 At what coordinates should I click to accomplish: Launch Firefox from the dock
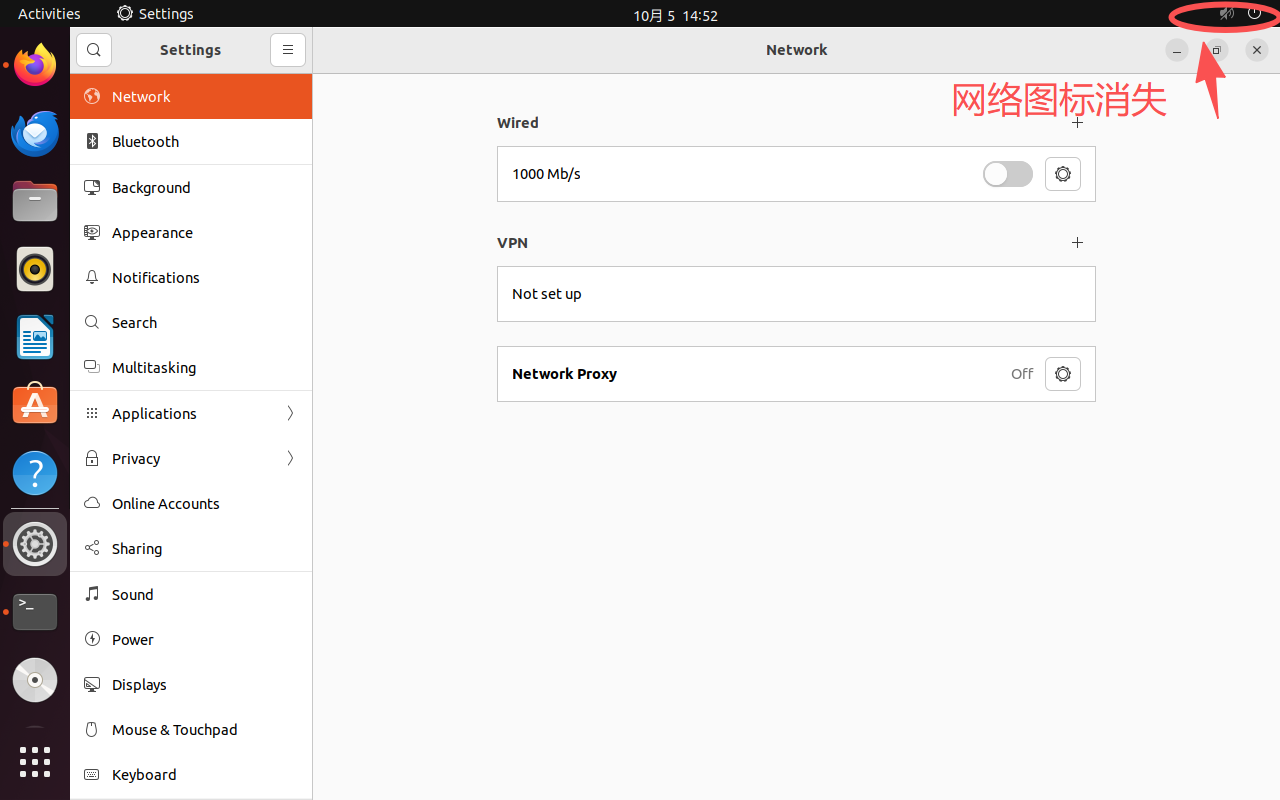click(35, 65)
